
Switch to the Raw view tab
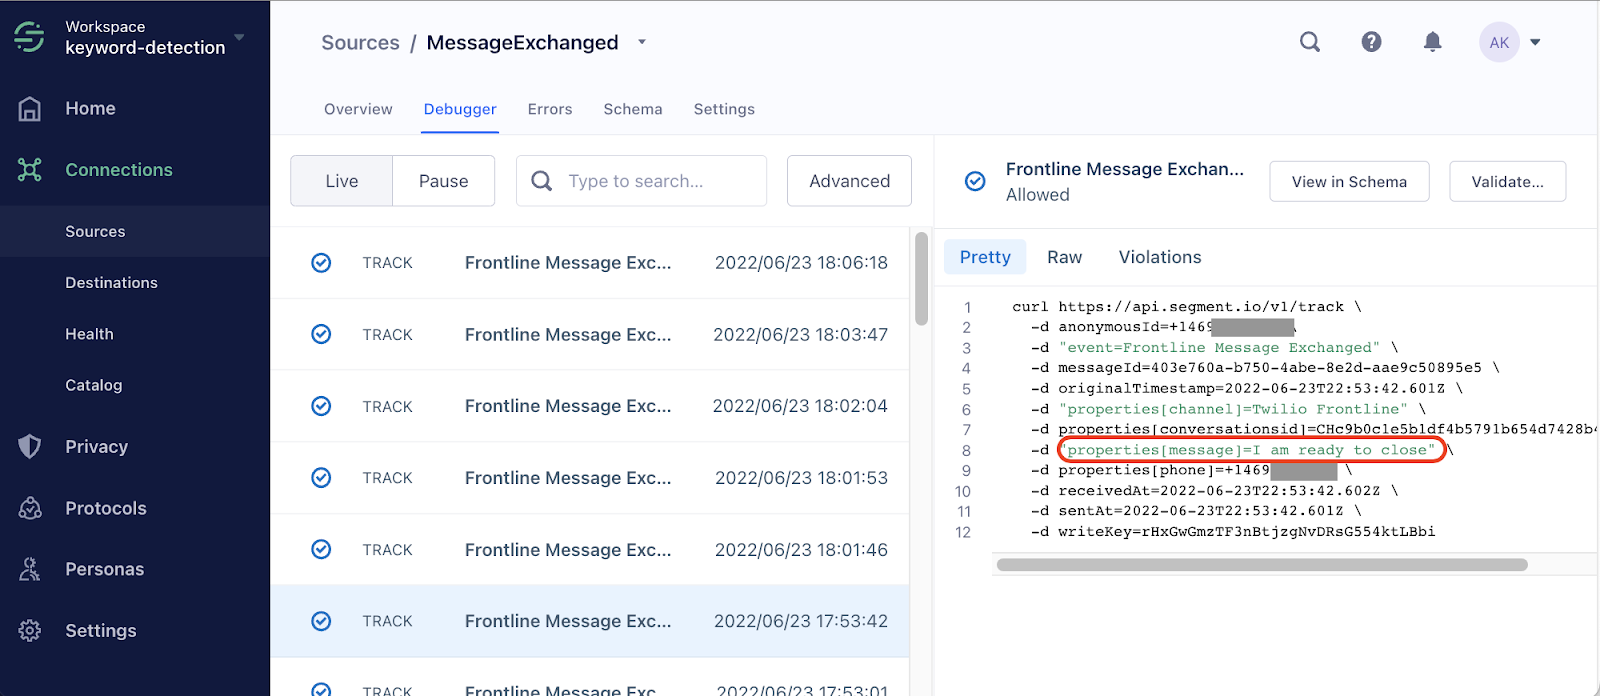click(1065, 257)
